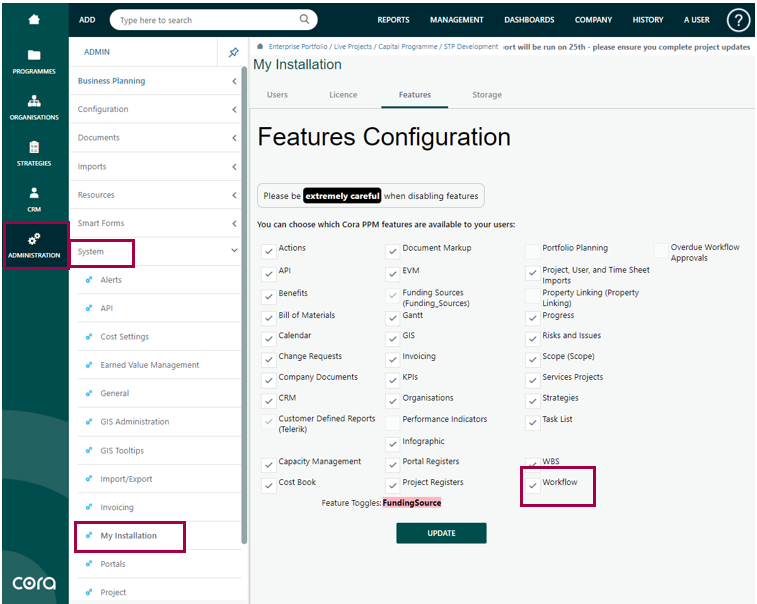757x604 pixels.
Task: Click gear icon beside Project
Action: (89, 592)
